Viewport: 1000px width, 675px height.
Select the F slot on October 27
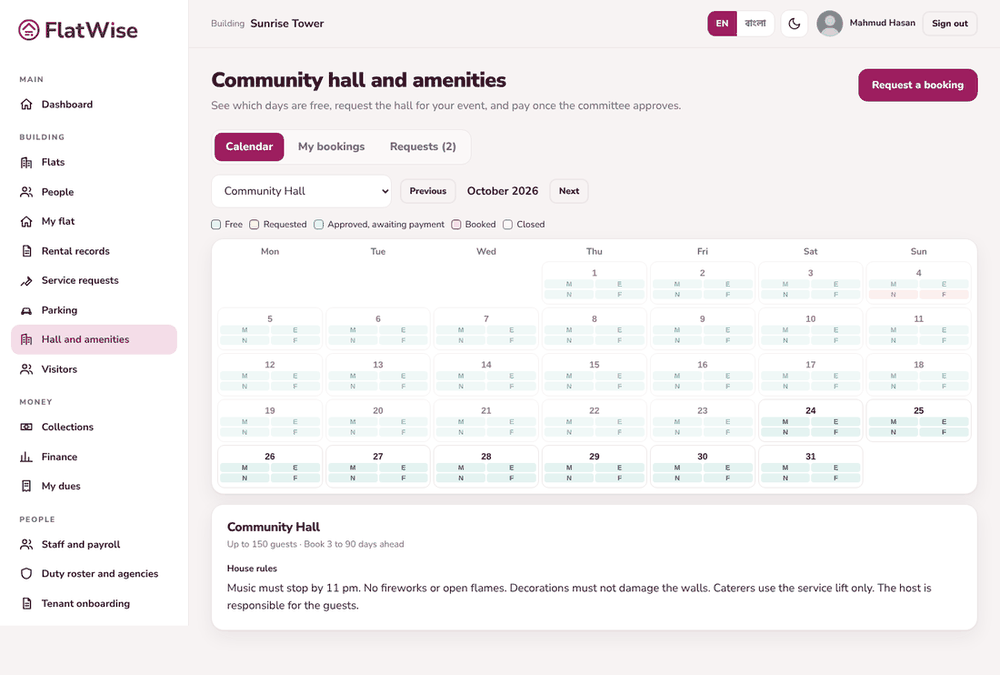point(403,478)
